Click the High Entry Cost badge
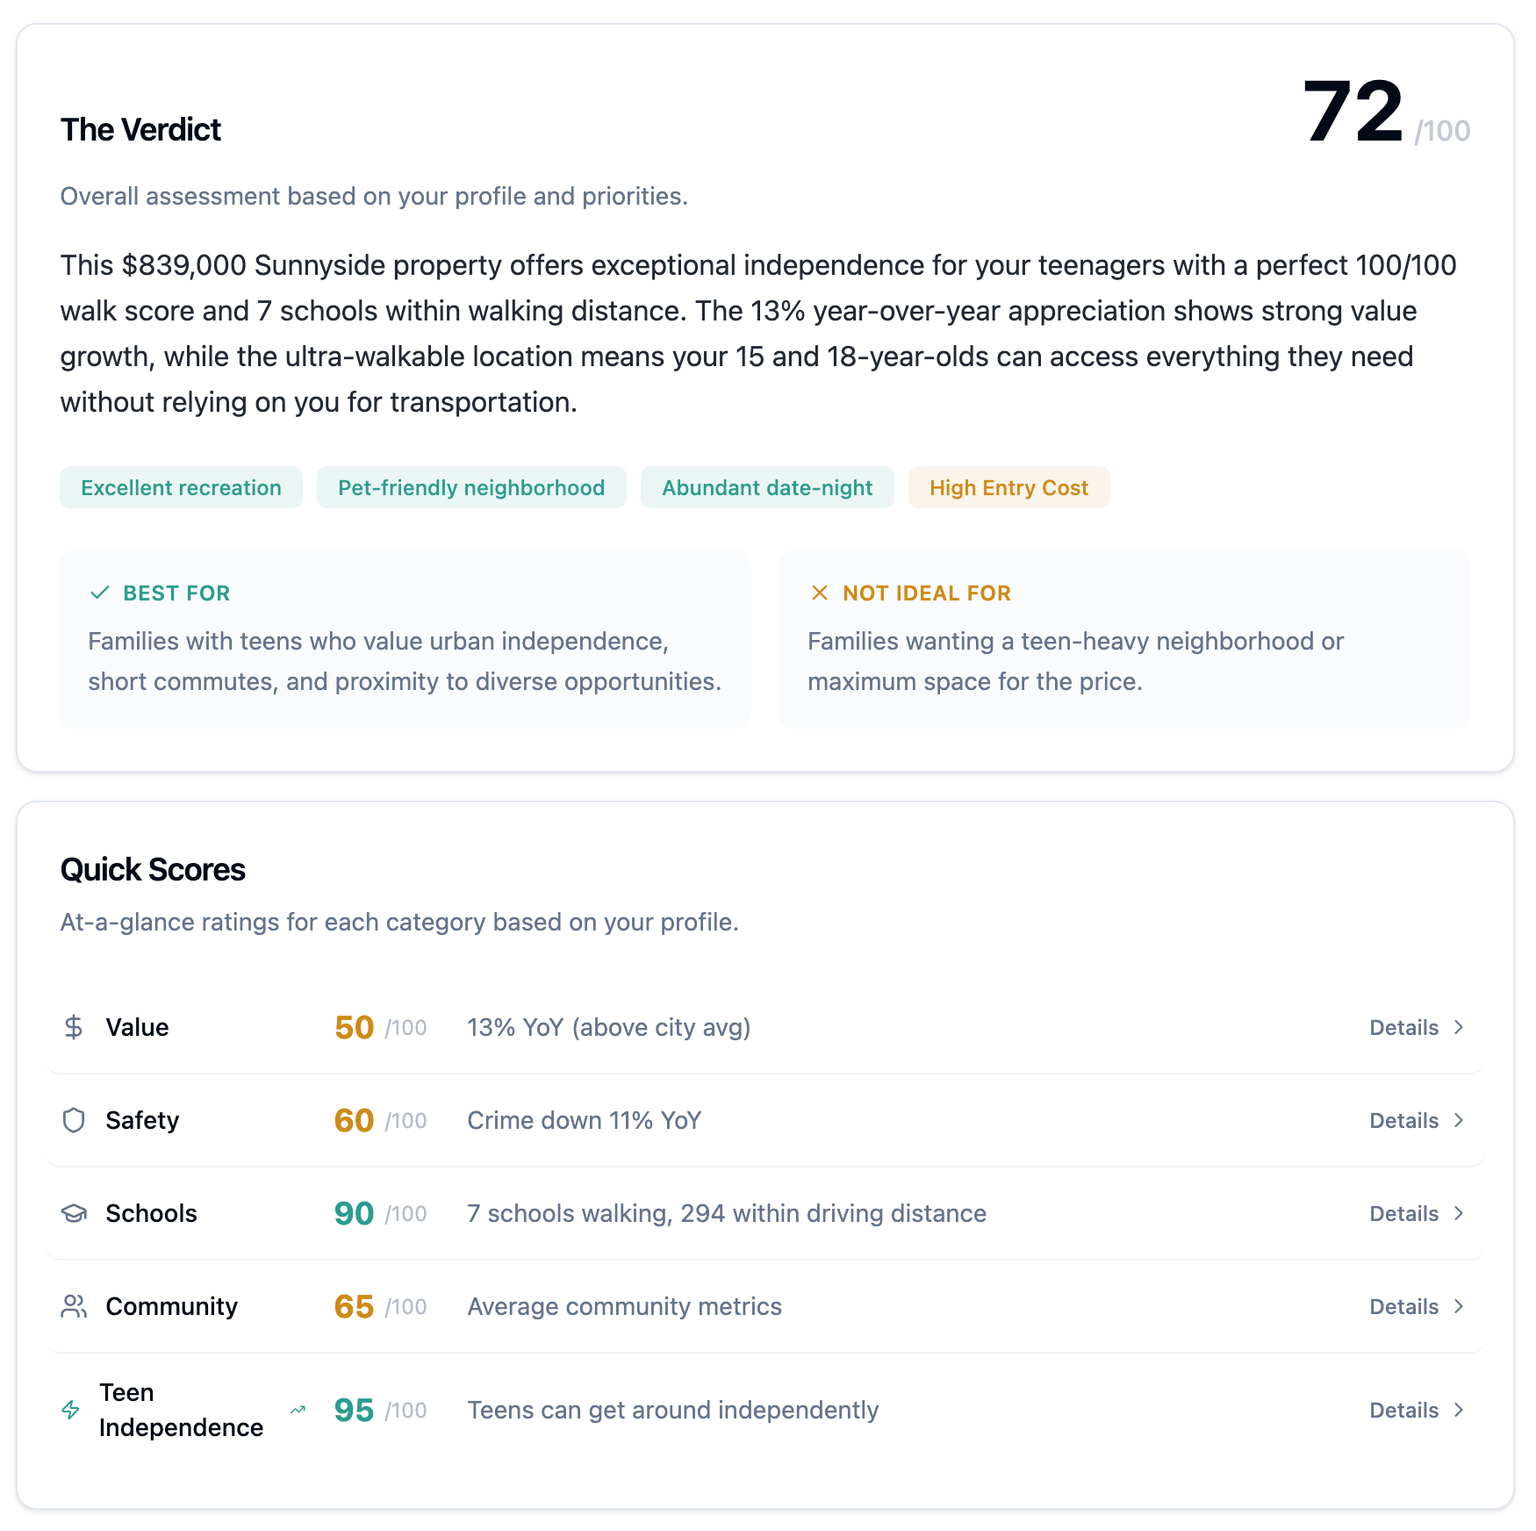This screenshot has width=1536, height=1531. tap(1008, 487)
